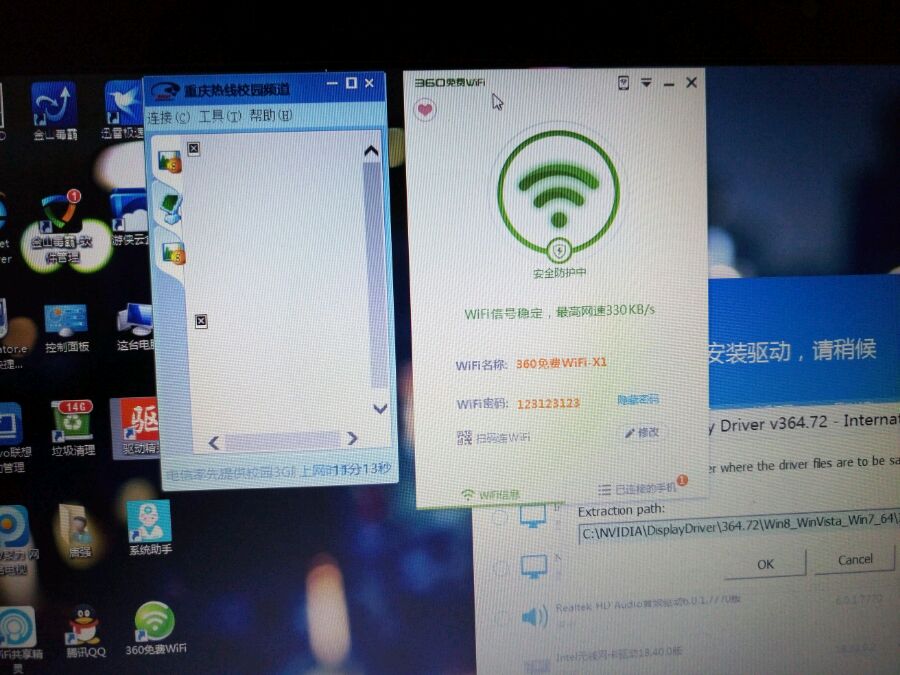The image size is (900, 675).
Task: Click the Intel无线网卡 driver row text
Action: pos(619,655)
